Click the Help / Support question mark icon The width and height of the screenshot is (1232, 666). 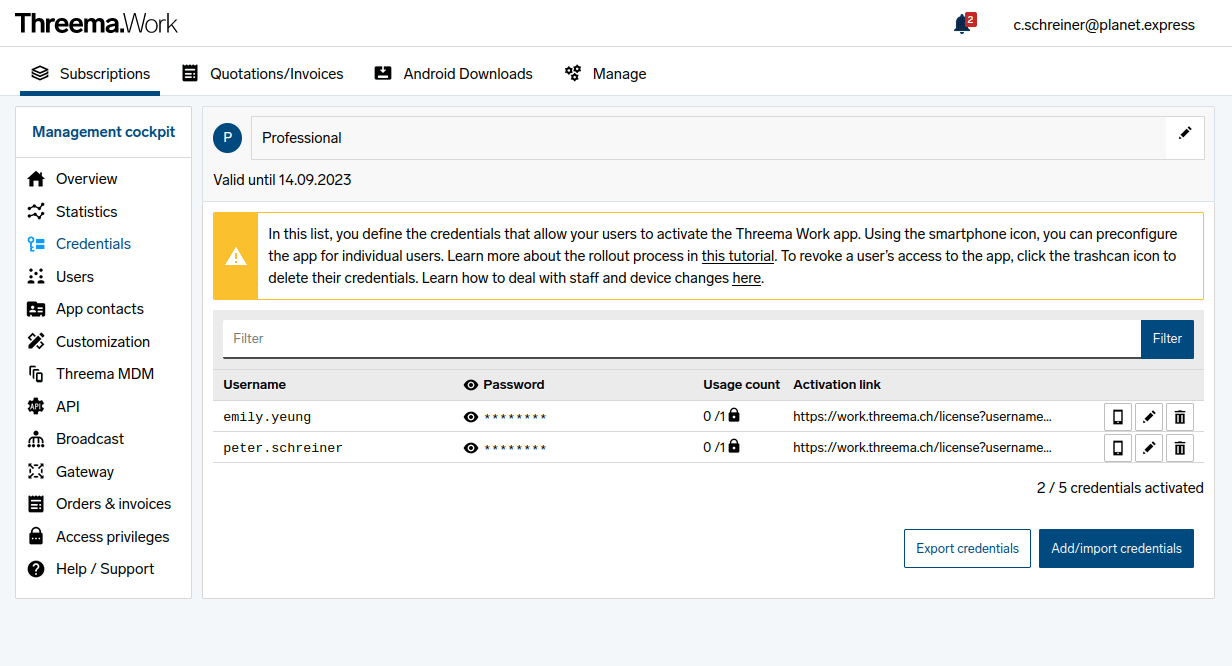[x=36, y=569]
